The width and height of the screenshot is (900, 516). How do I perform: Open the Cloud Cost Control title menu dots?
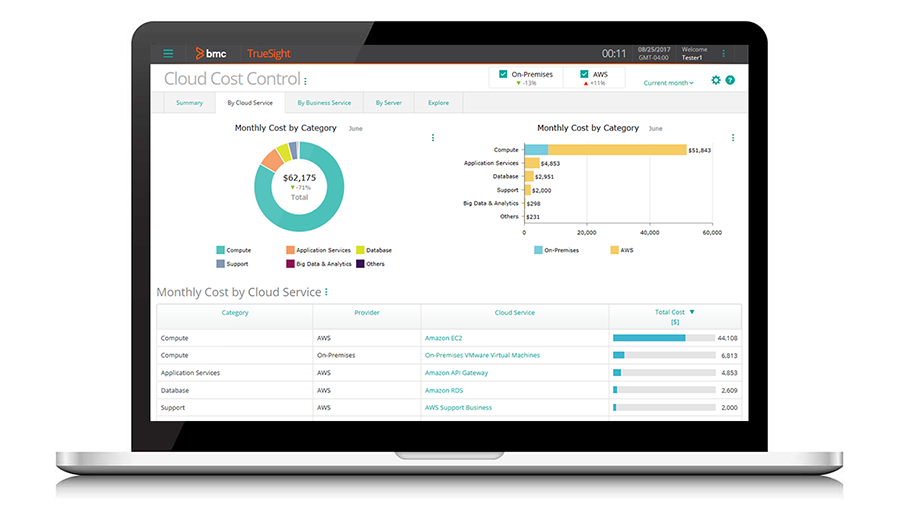[305, 81]
